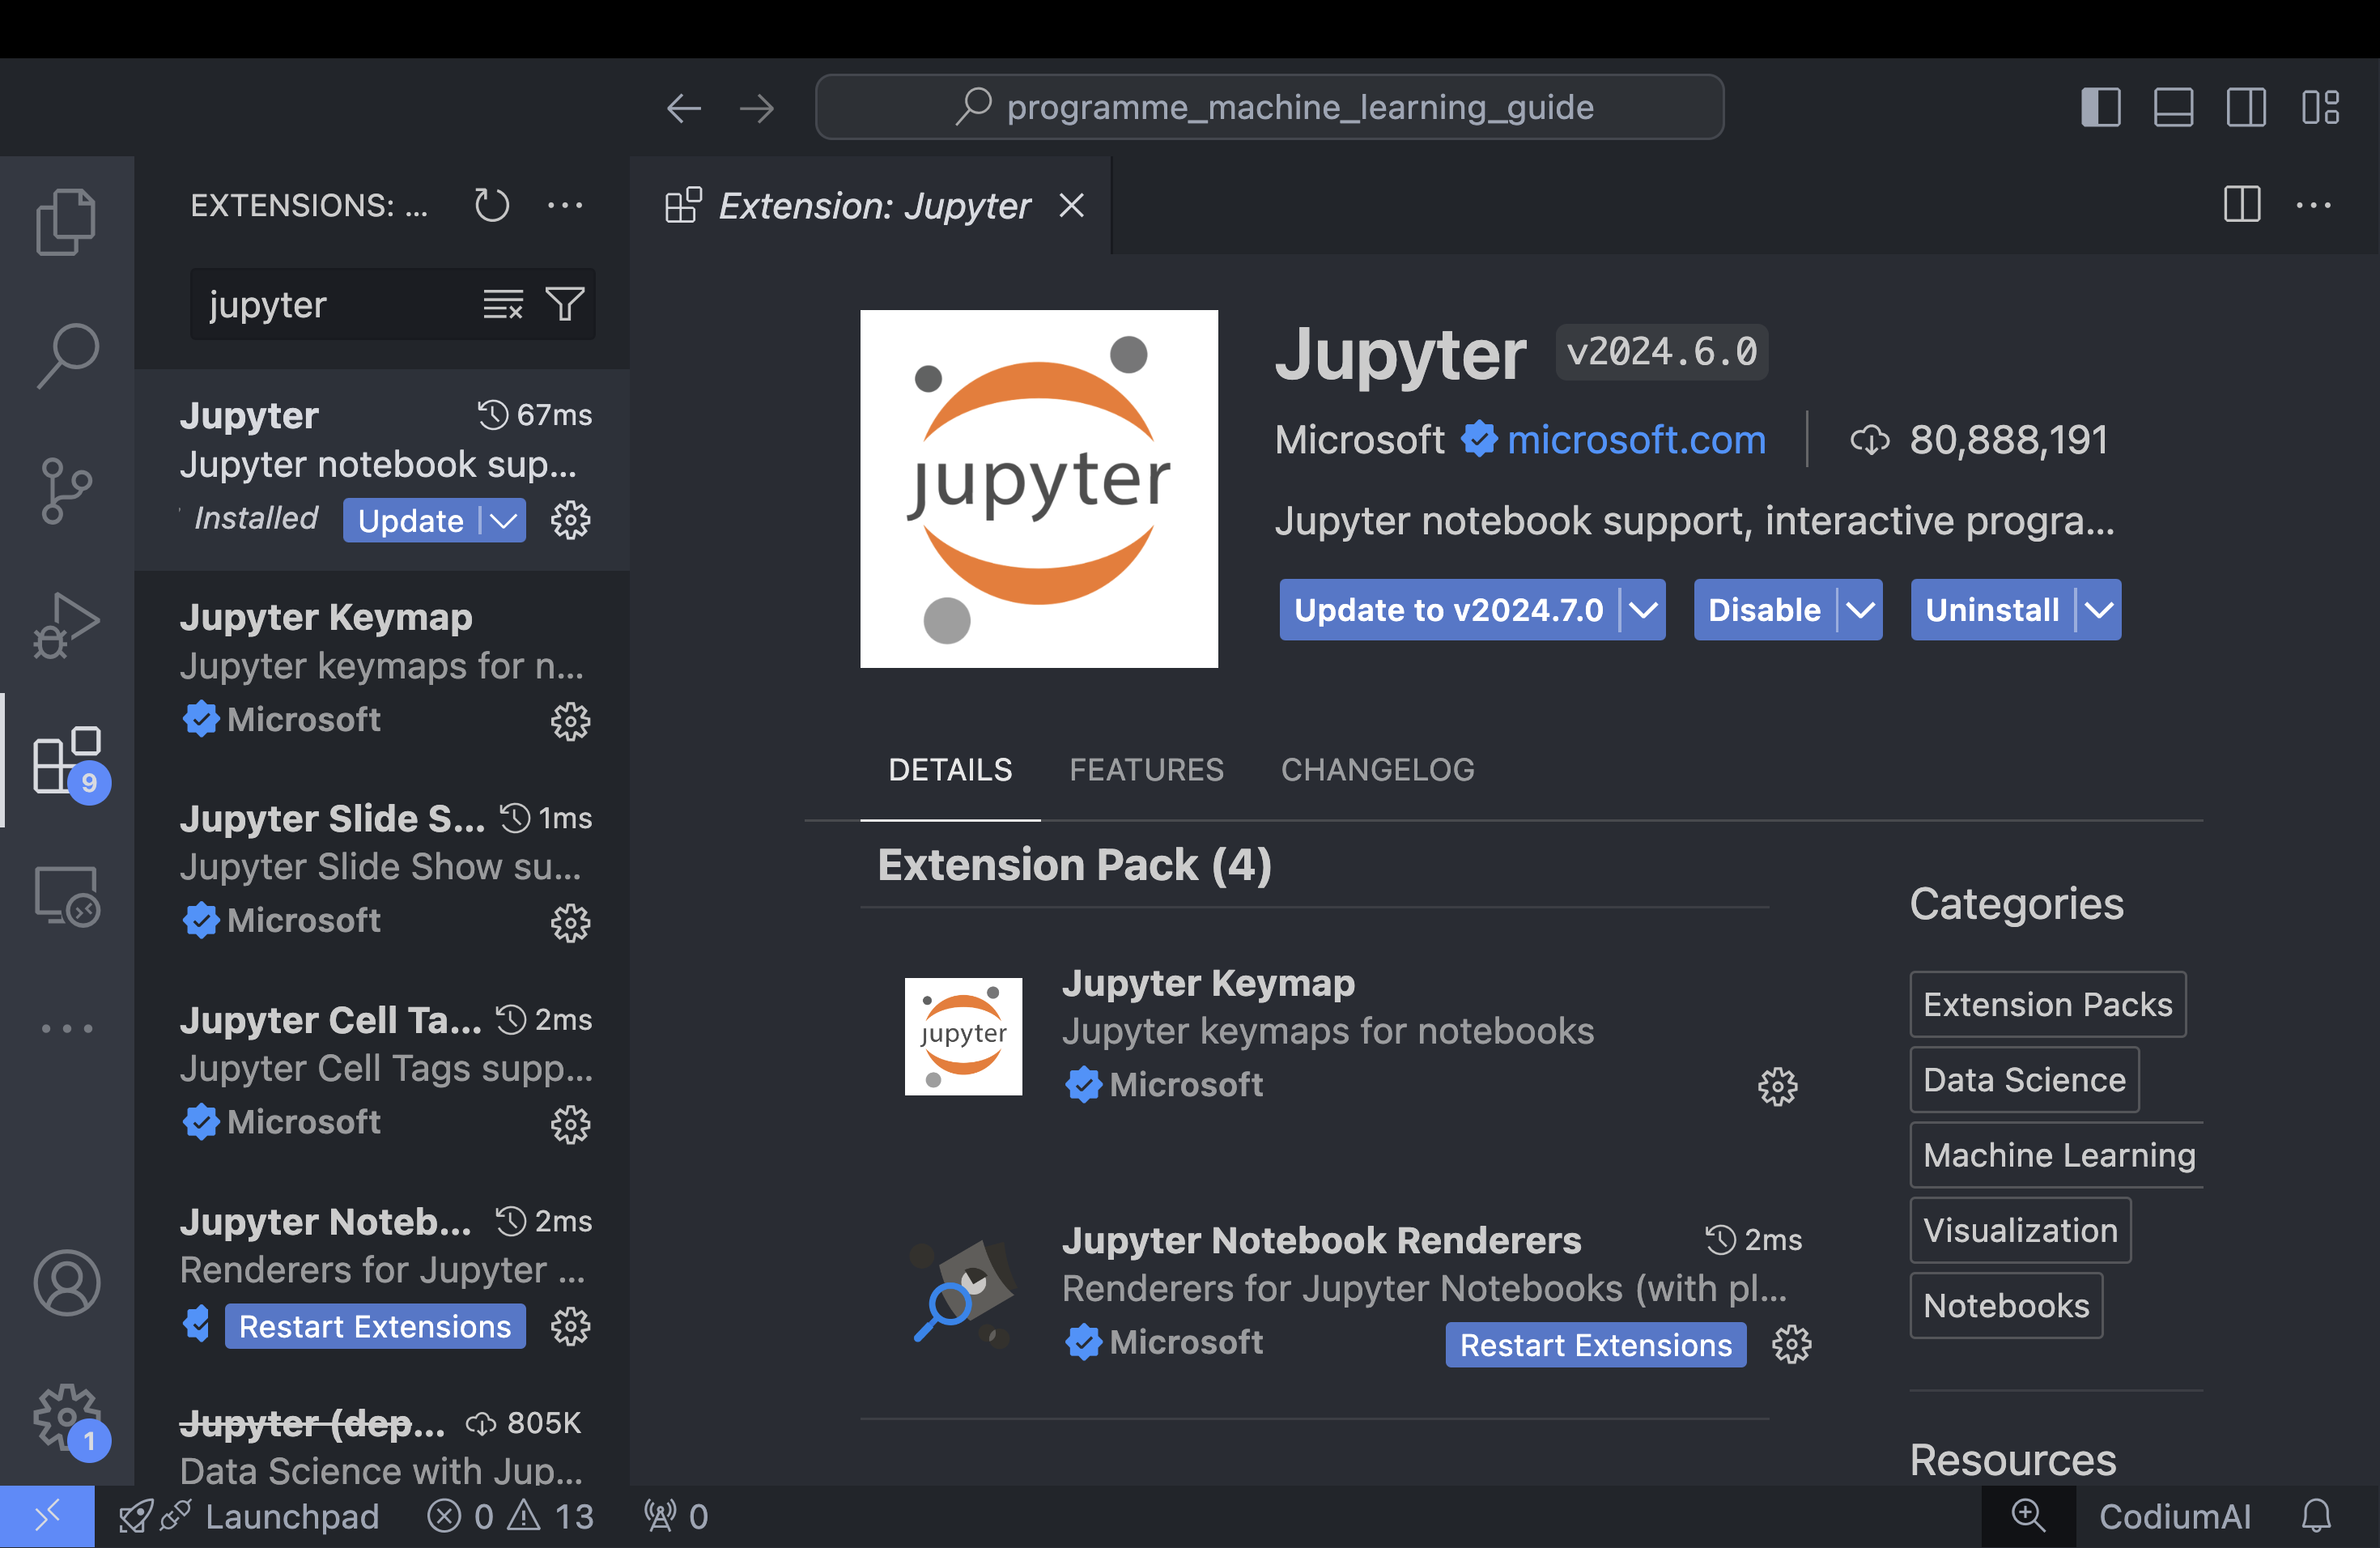Open Jupyter Slide Show extension in list
Viewport: 2380px width, 1548px height.
(383, 871)
